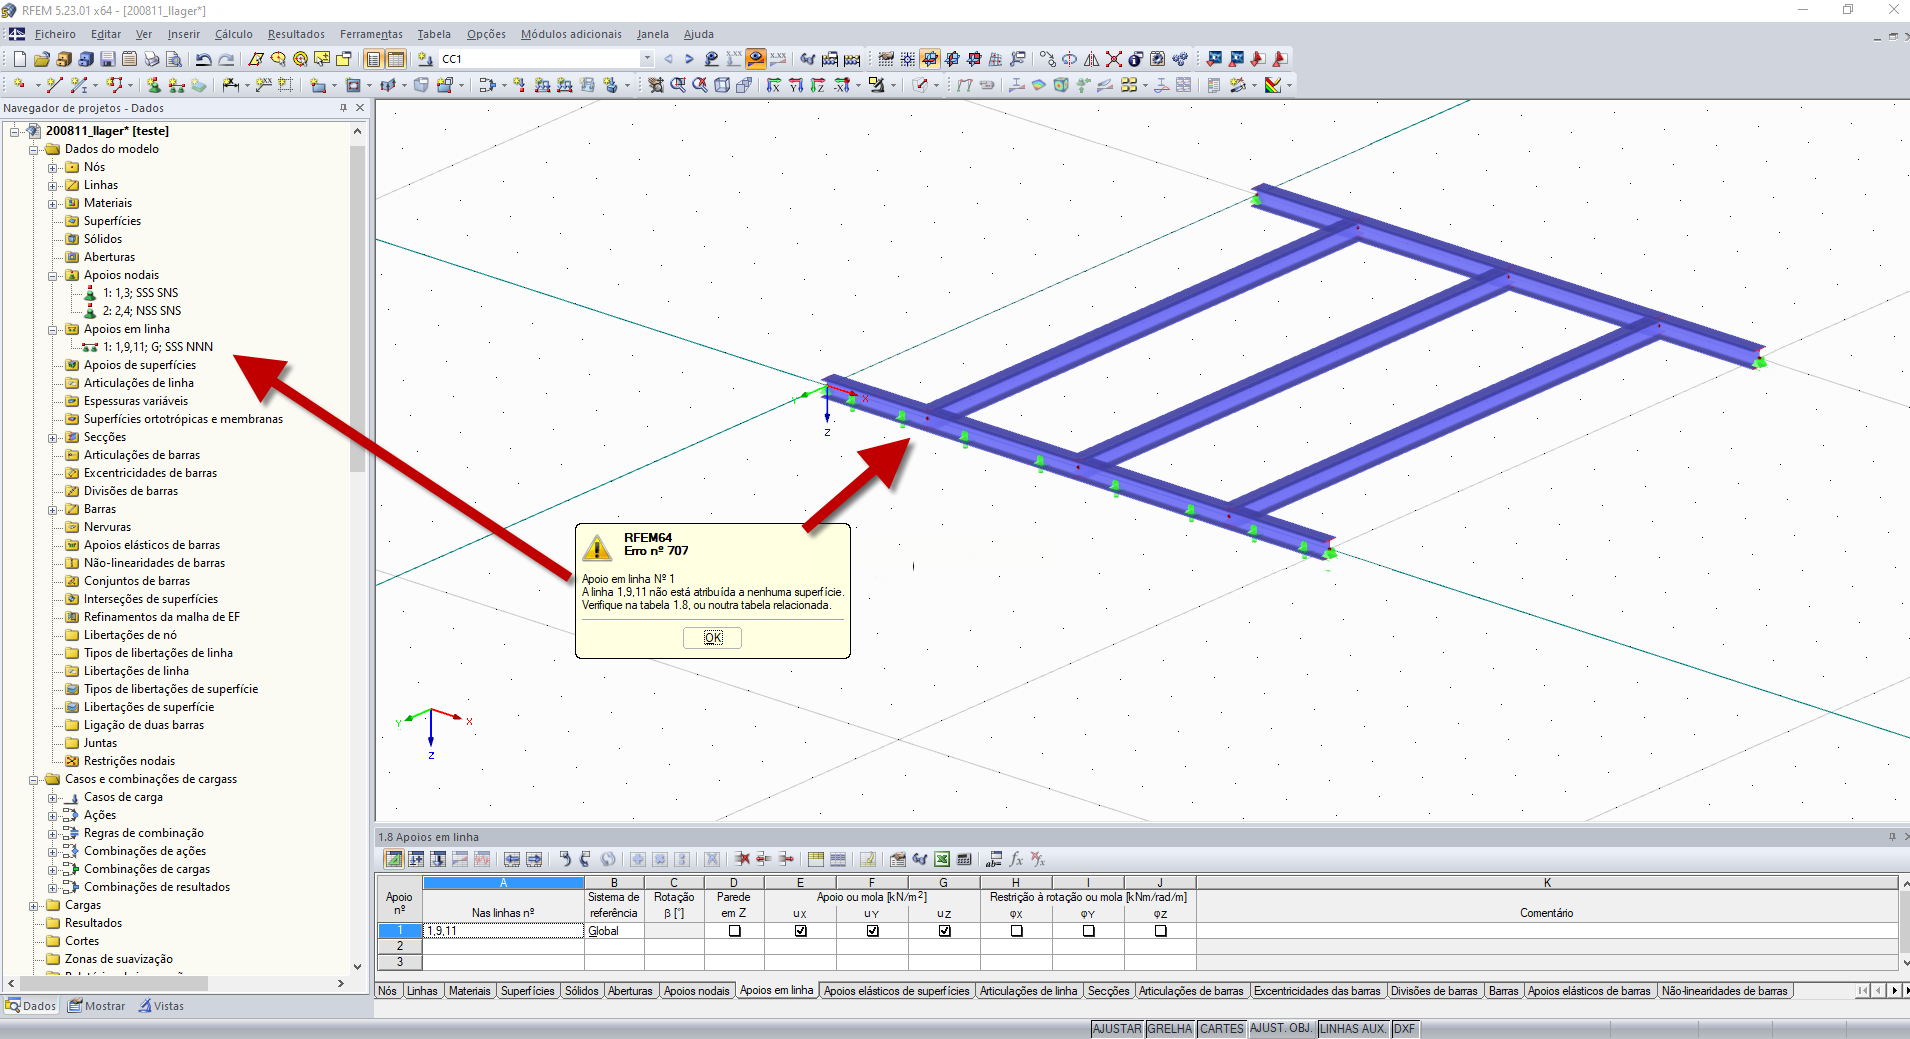This screenshot has width=1910, height=1039.
Task: Toggle the table panel display
Action: coord(395,59)
